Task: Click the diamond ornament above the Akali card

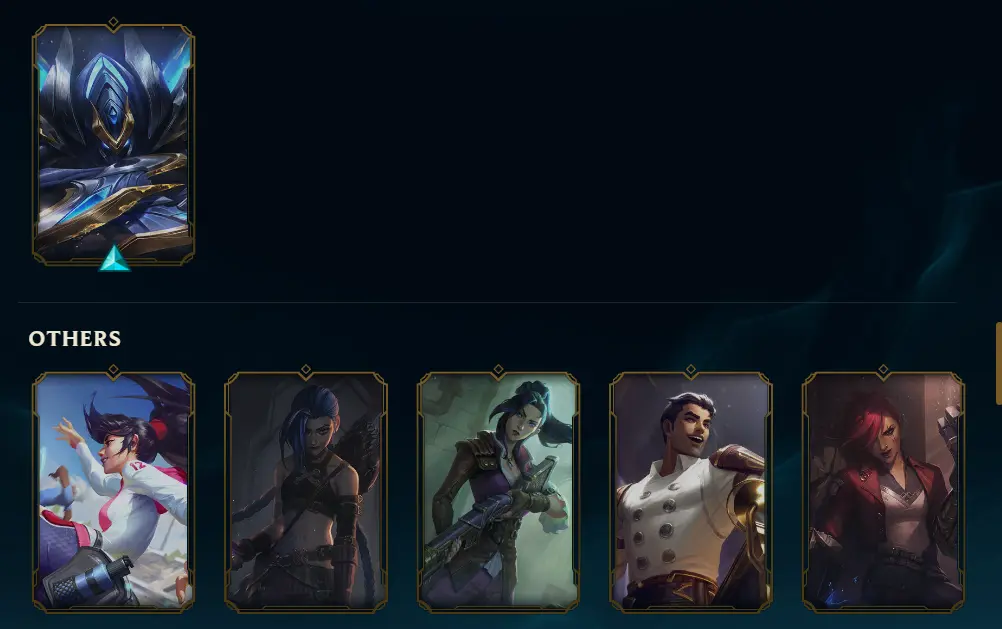Action: point(113,370)
